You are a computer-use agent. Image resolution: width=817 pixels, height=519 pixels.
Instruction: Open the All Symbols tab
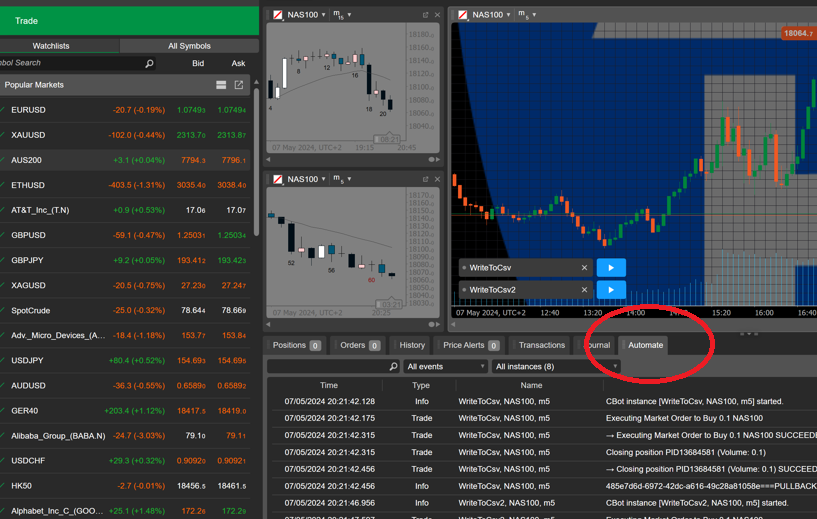[189, 46]
